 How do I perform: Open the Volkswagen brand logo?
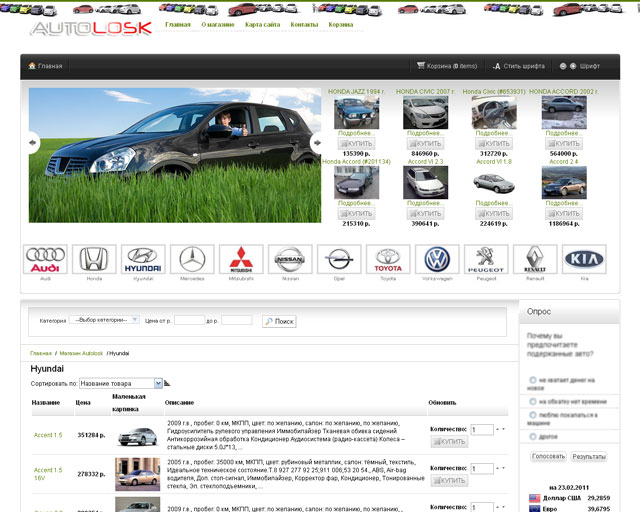click(437, 260)
